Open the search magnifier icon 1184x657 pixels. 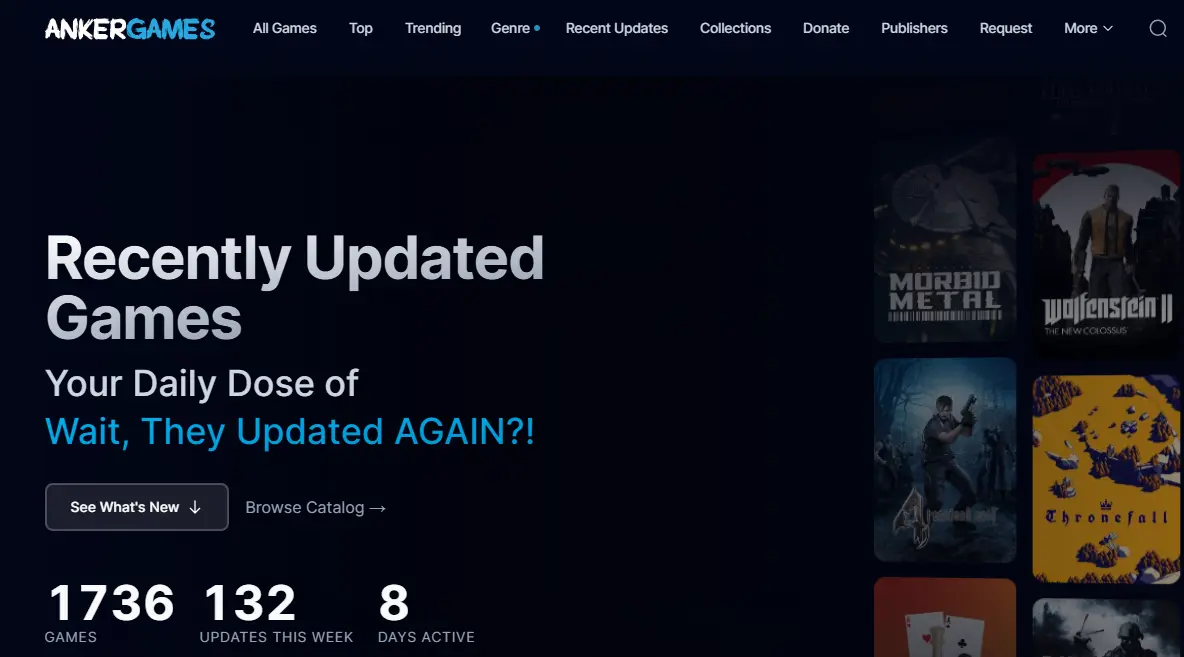coord(1158,29)
